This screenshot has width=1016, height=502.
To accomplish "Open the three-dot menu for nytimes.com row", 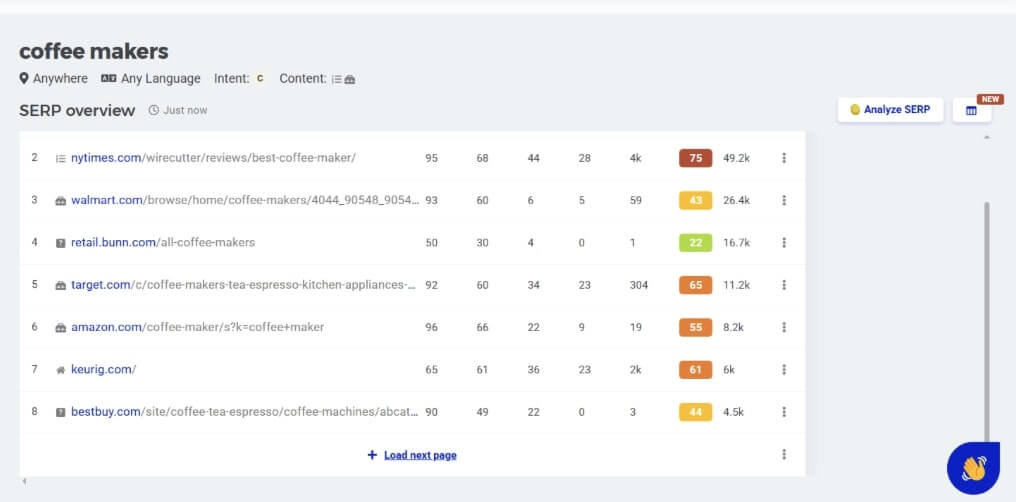I will [784, 158].
